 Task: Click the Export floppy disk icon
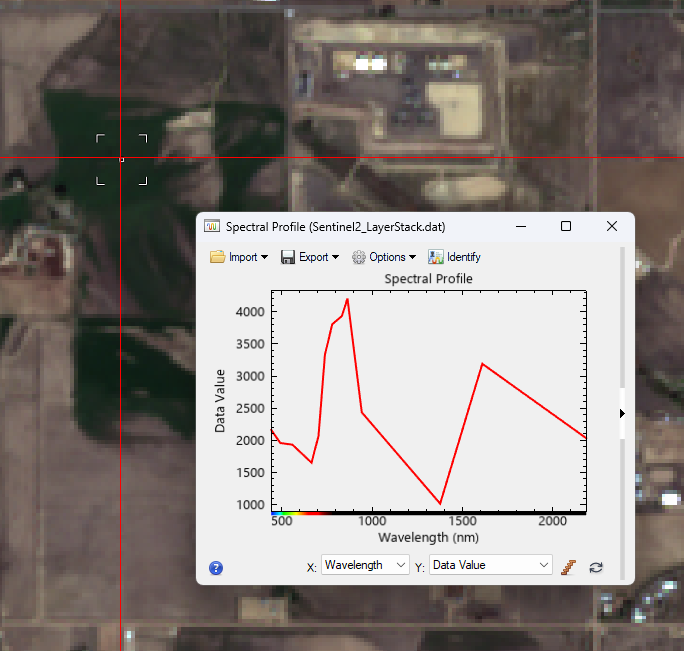pyautogui.click(x=288, y=257)
